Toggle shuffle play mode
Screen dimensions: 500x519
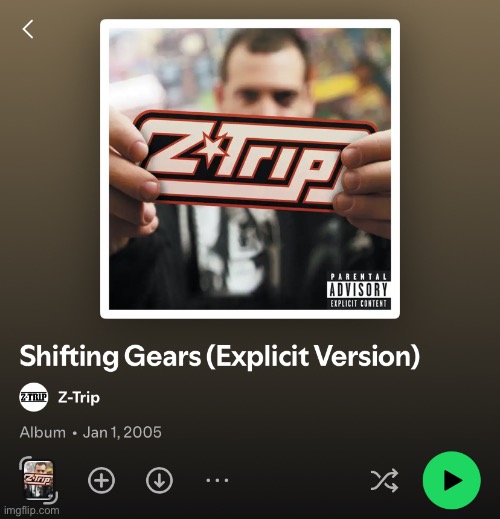pos(384,480)
